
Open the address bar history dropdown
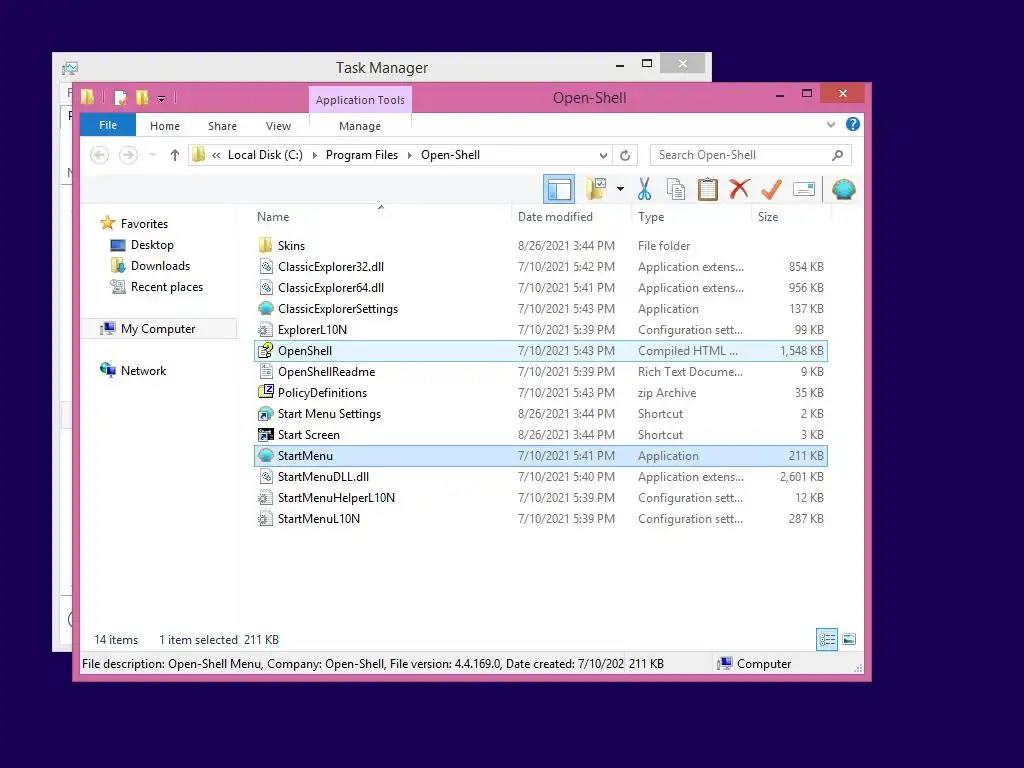click(x=603, y=155)
